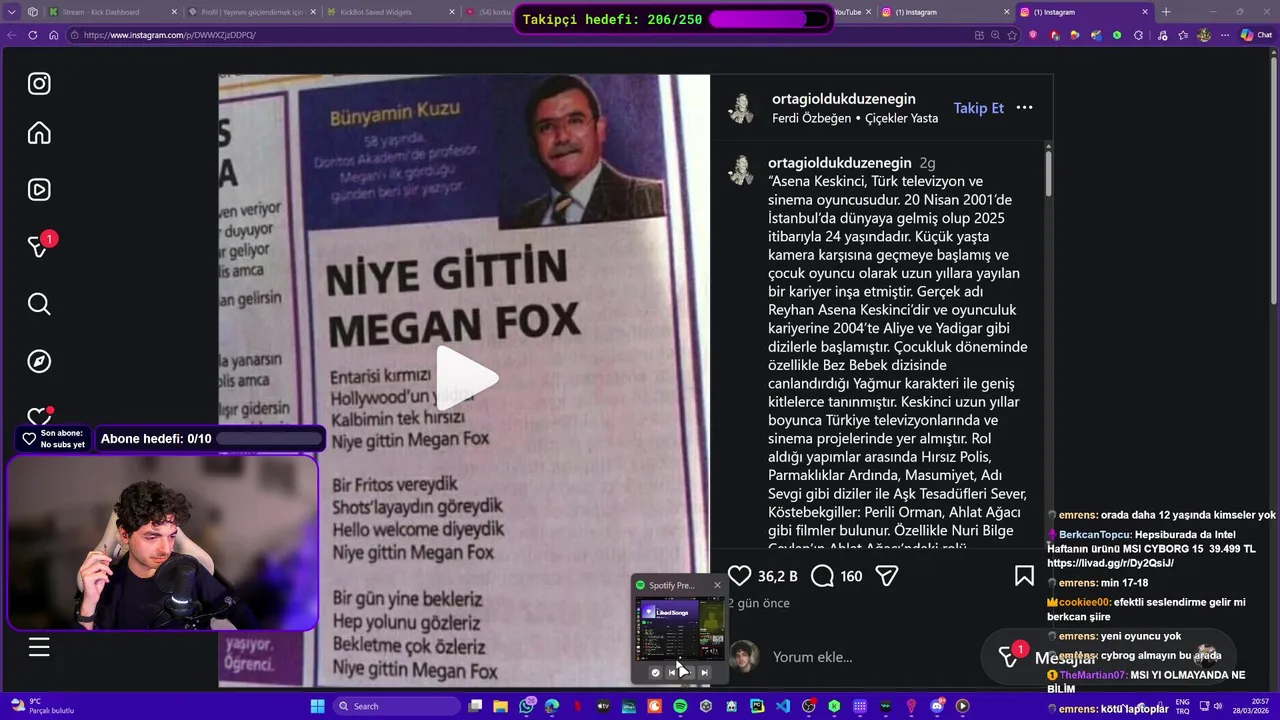Open a new browser tab
This screenshot has width=1280, height=720.
point(1166,12)
